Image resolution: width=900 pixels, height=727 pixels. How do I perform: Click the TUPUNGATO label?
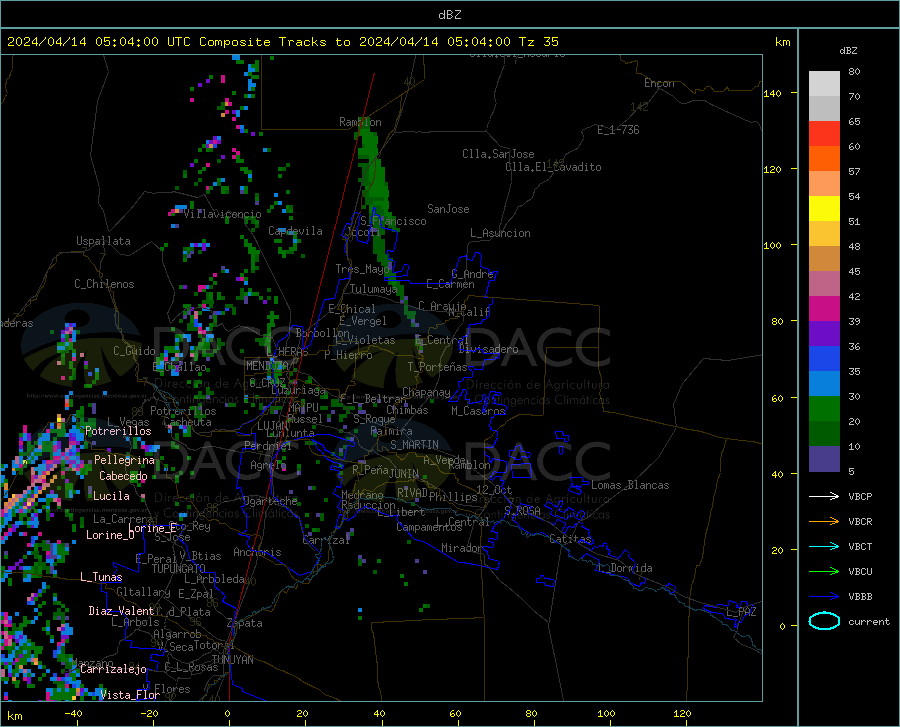179,569
